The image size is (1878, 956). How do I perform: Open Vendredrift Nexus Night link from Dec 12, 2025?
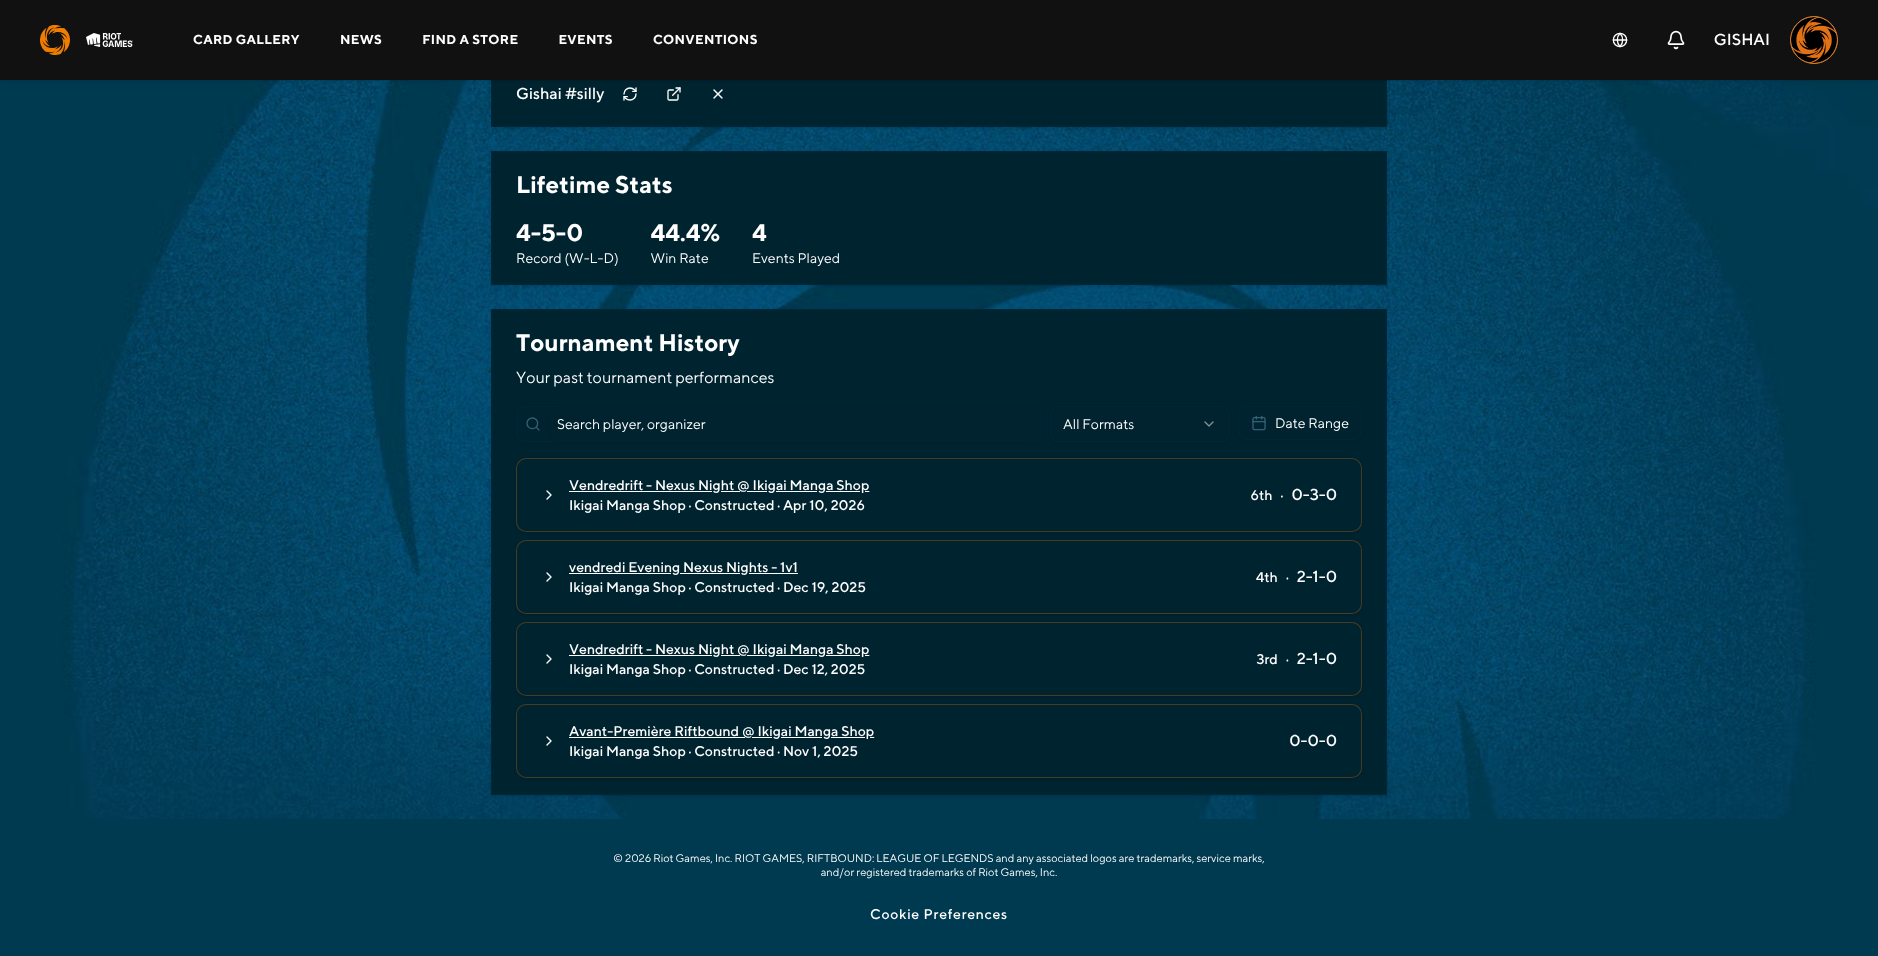tap(719, 649)
